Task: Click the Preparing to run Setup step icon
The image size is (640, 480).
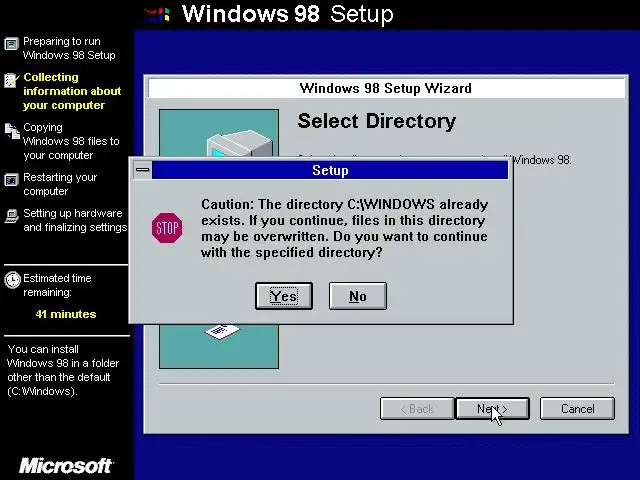Action: [x=11, y=43]
